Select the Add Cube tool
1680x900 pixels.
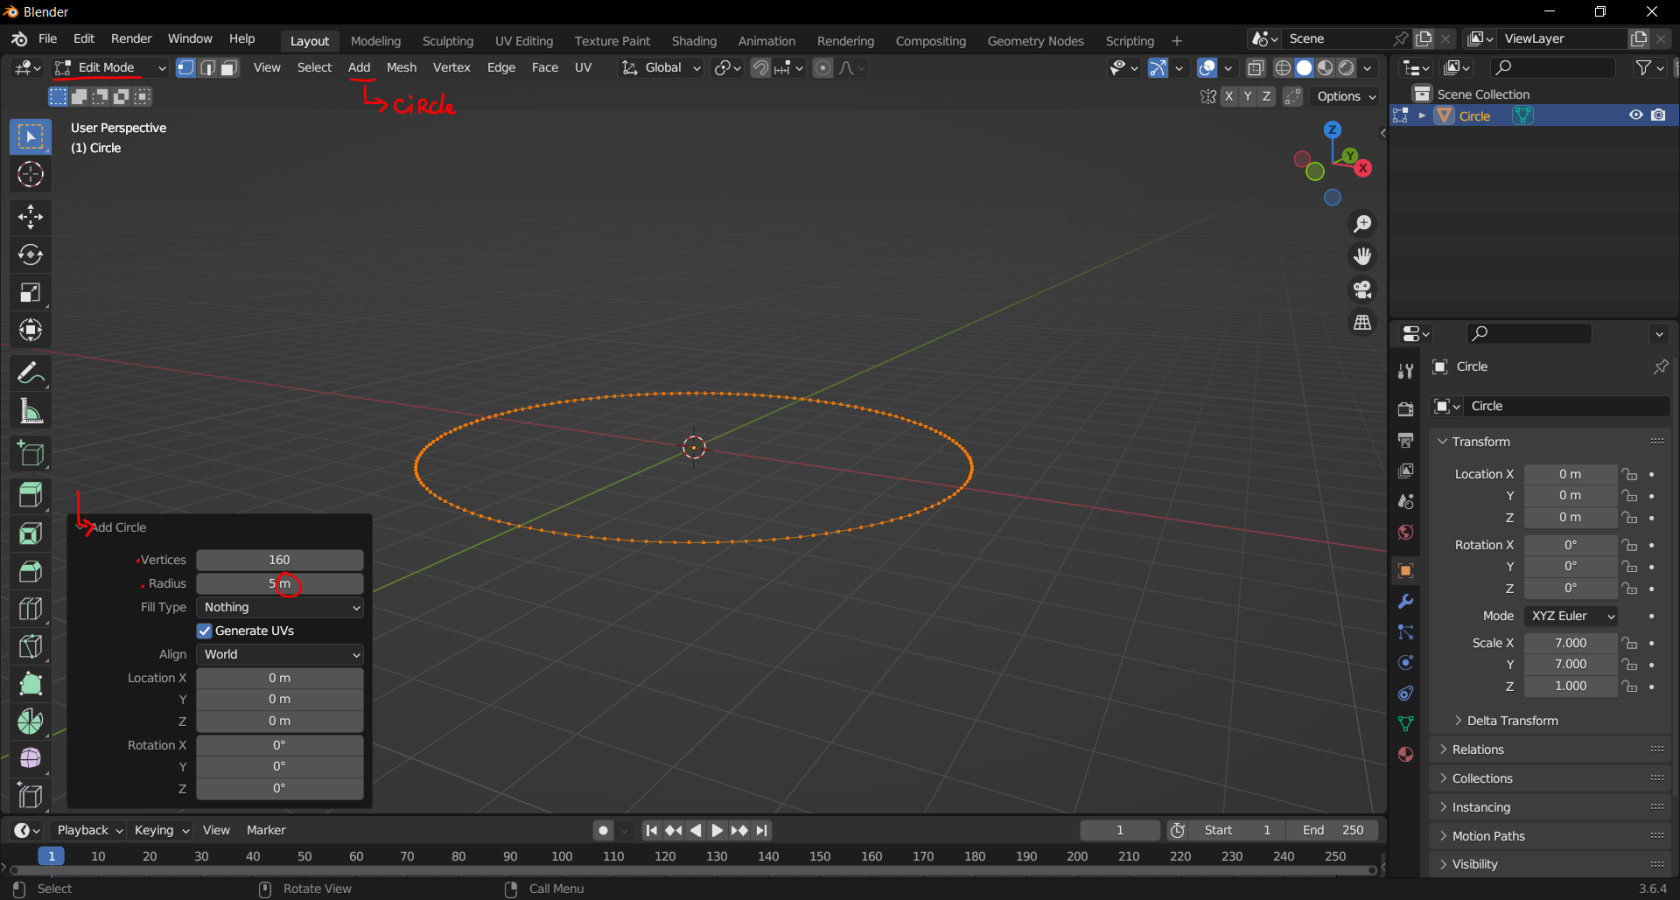click(x=30, y=453)
